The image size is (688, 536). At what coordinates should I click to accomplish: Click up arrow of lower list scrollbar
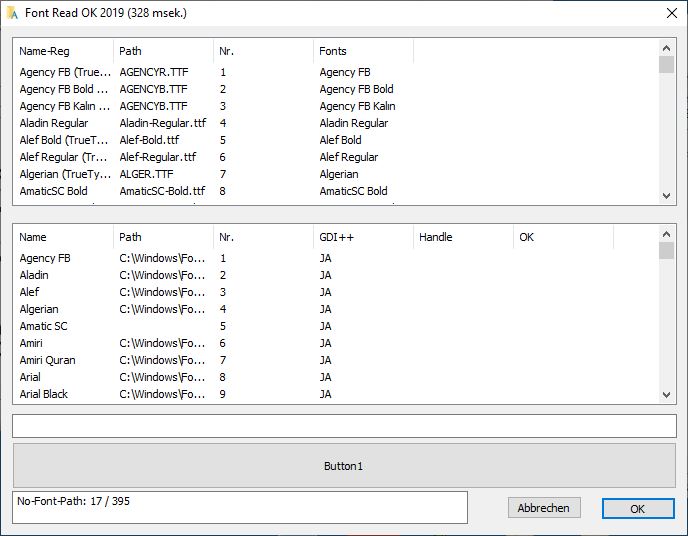pyautogui.click(x=666, y=234)
